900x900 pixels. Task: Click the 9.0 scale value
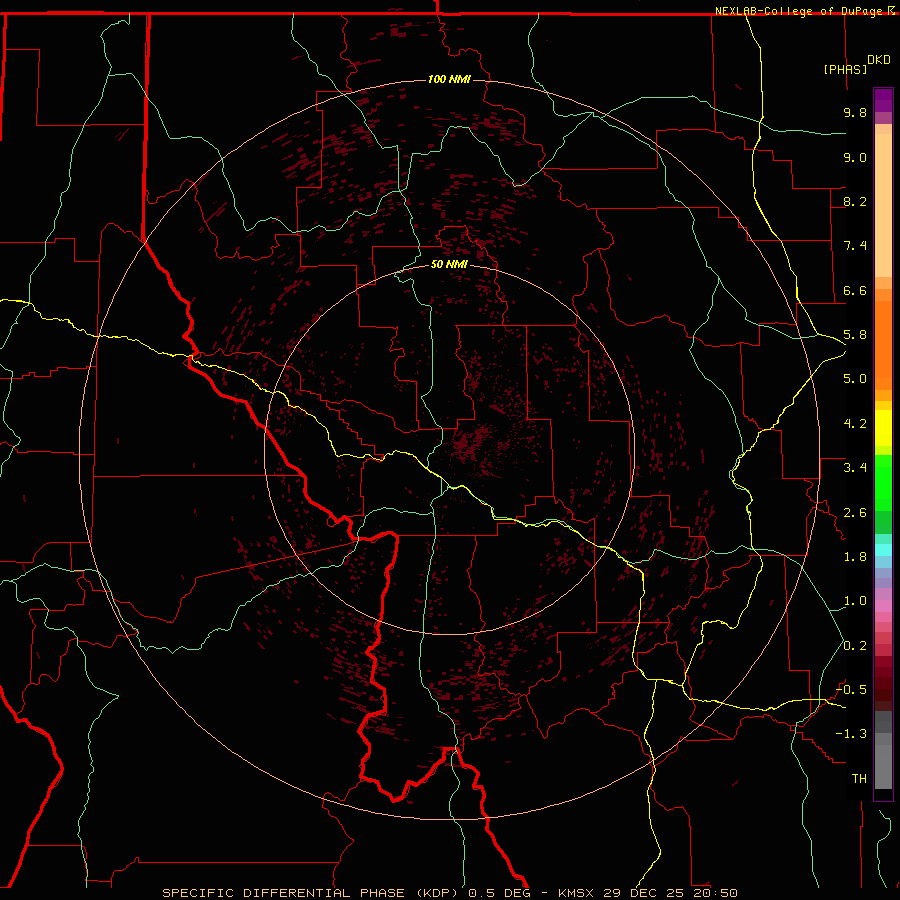[x=855, y=157]
